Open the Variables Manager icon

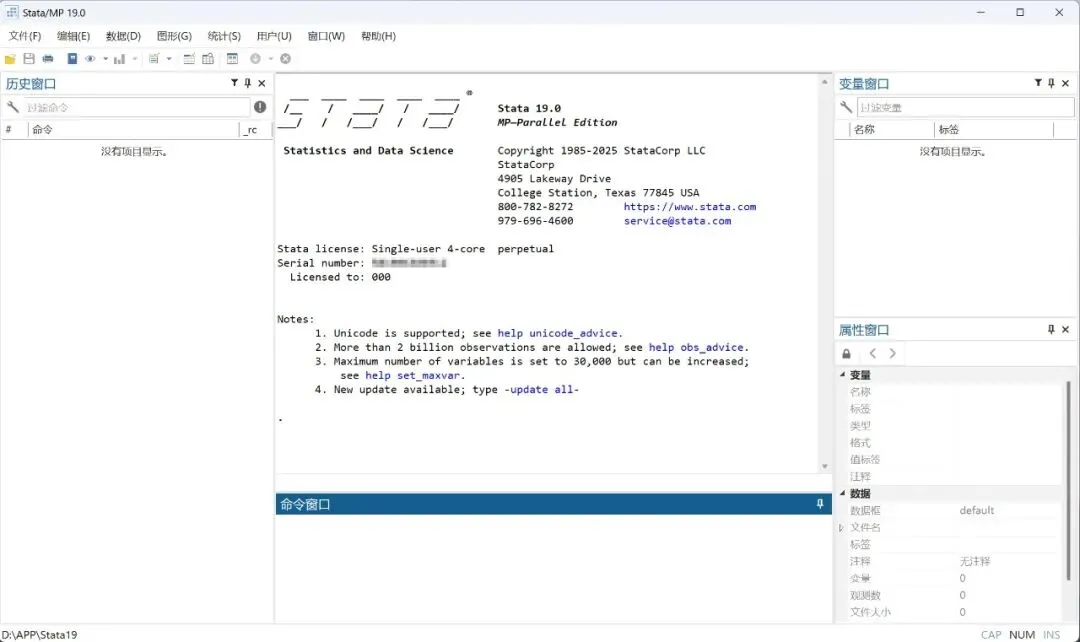tap(232, 59)
